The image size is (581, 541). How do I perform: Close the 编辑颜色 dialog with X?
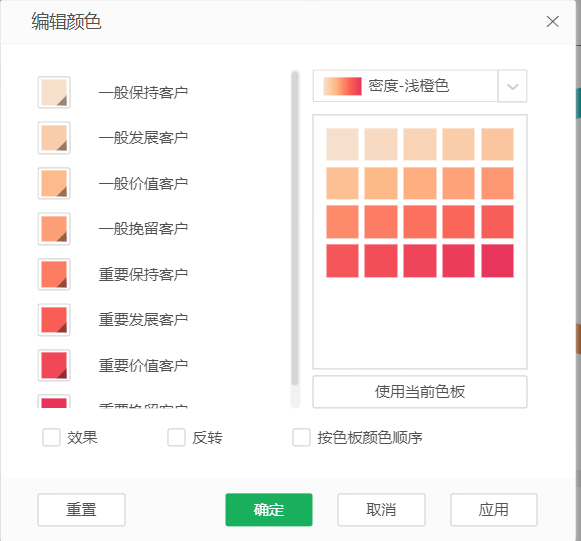(552, 21)
